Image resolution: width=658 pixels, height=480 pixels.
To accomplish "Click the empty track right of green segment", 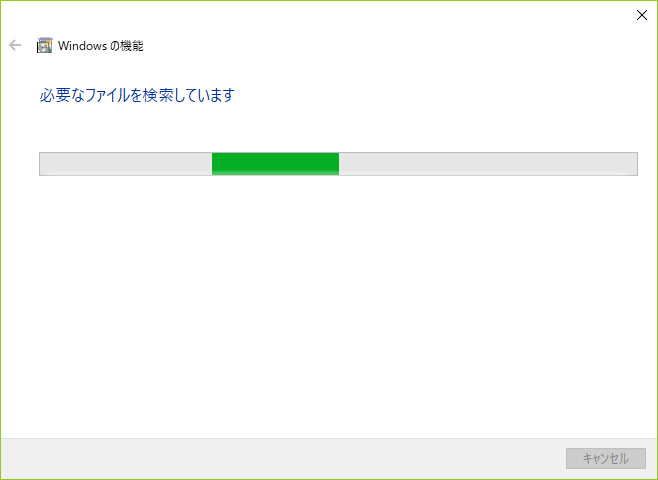I will [x=488, y=164].
